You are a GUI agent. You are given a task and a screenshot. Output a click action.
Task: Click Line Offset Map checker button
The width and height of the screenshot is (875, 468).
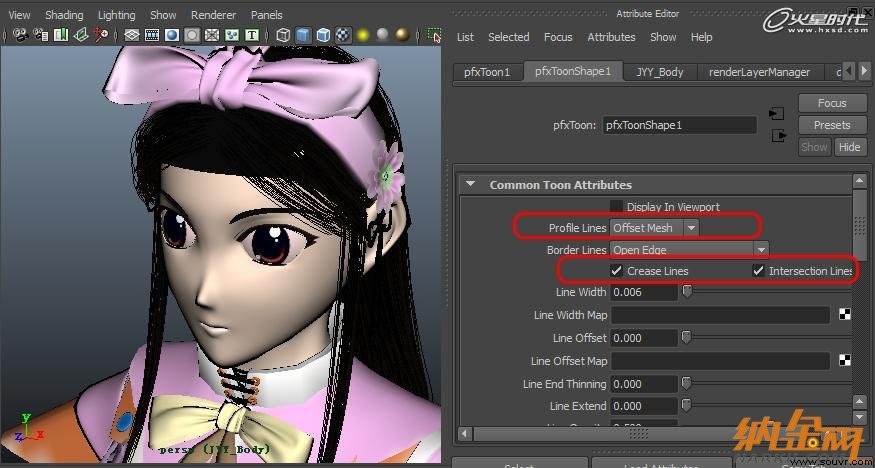tap(845, 360)
